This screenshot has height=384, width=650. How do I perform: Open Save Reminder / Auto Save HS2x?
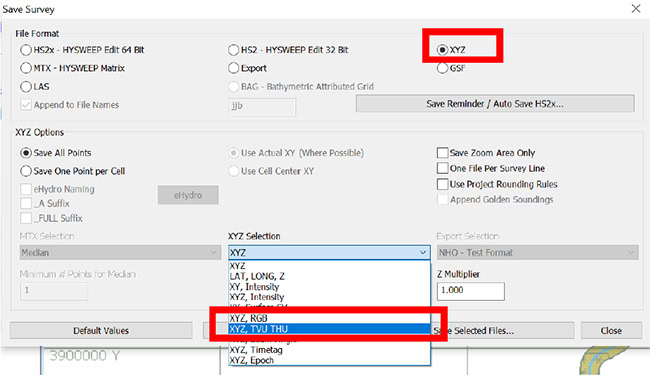(495, 104)
